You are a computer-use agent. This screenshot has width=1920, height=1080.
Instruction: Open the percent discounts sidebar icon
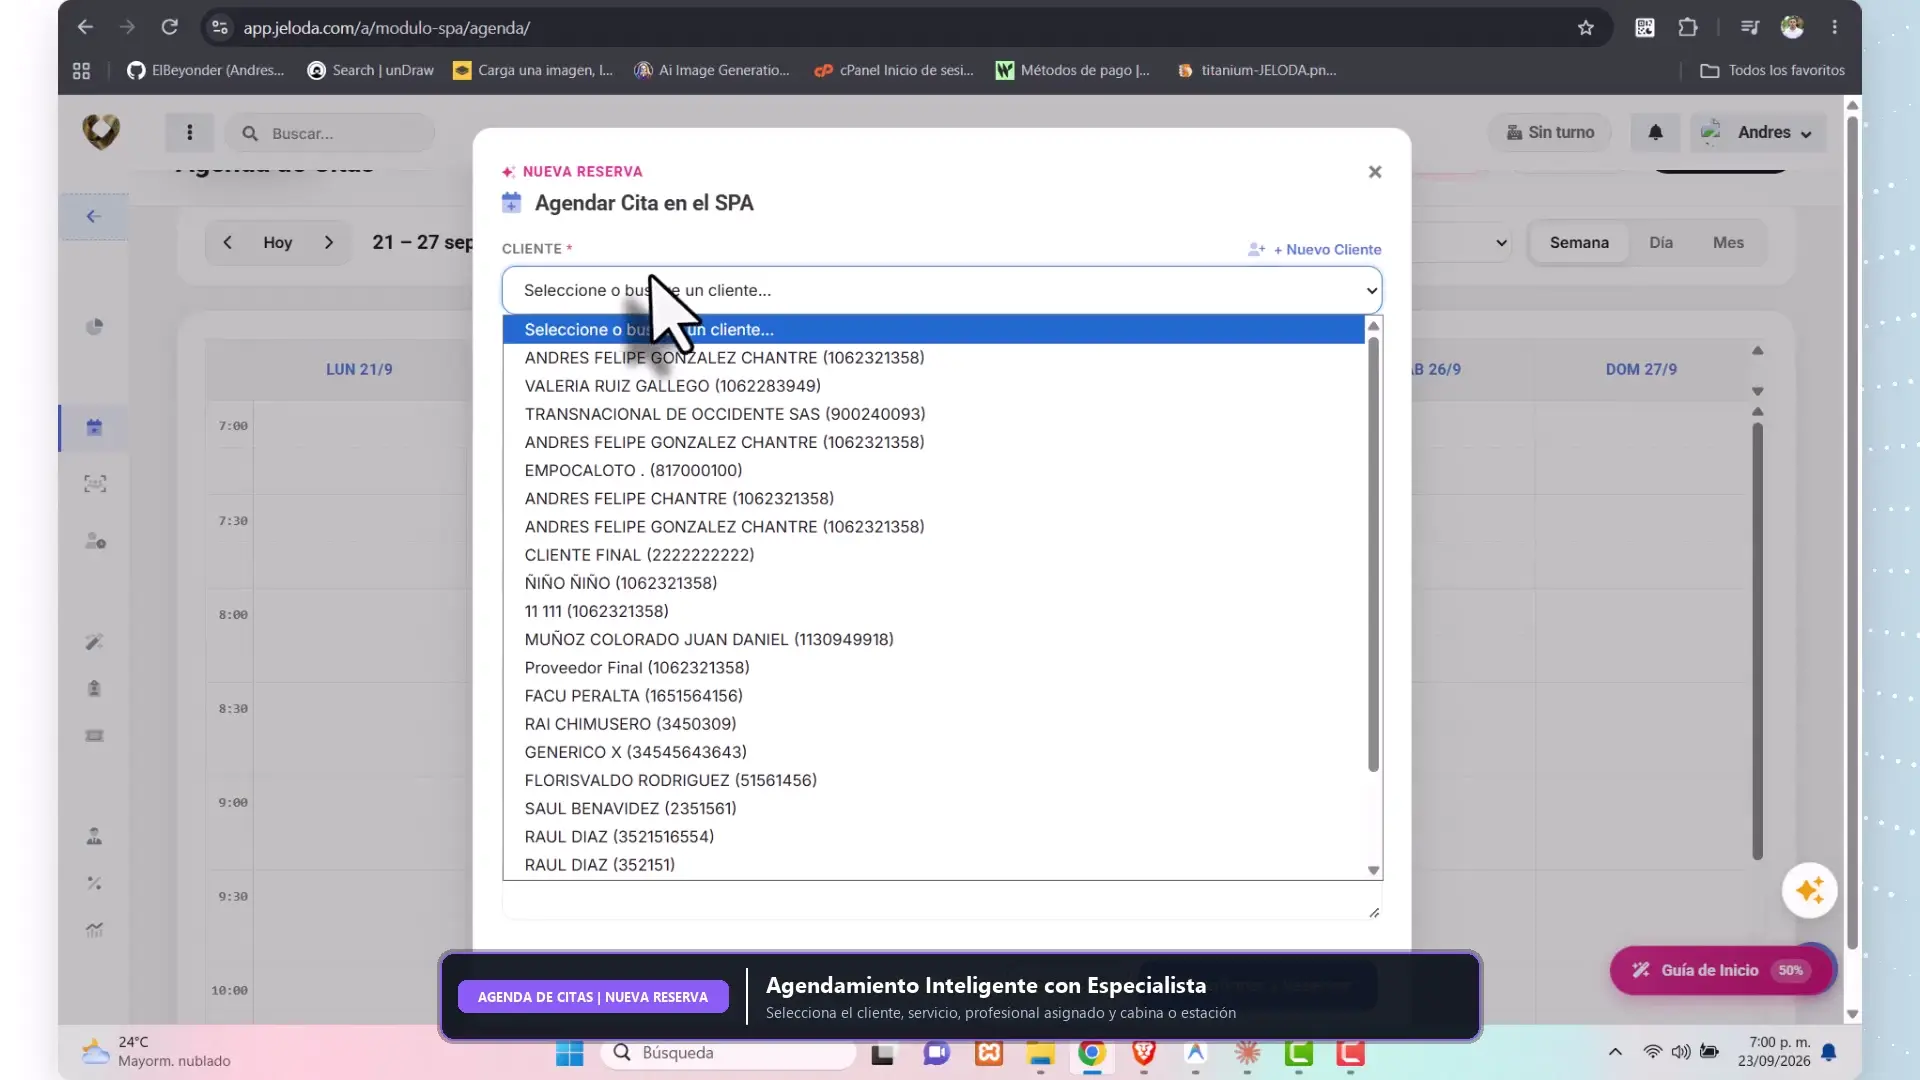pos(94,883)
